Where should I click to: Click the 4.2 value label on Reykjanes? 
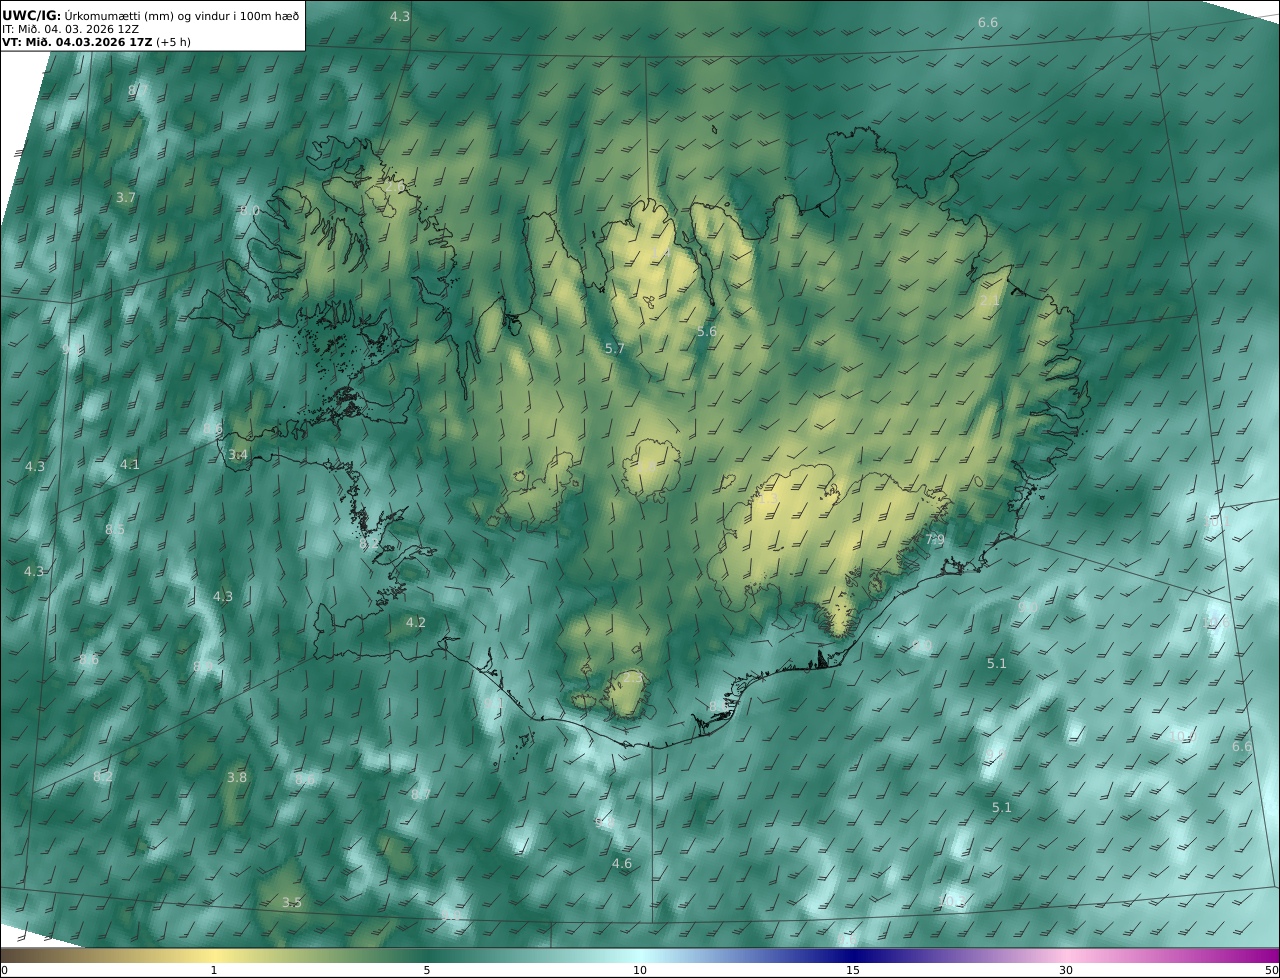pos(416,623)
